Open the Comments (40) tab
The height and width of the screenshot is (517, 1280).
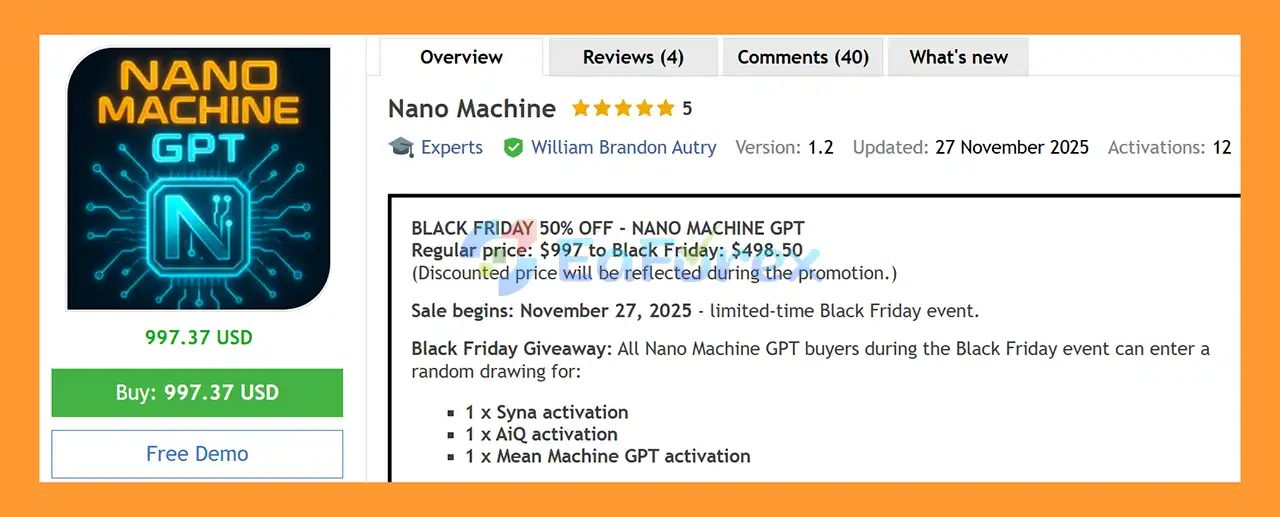coord(803,57)
